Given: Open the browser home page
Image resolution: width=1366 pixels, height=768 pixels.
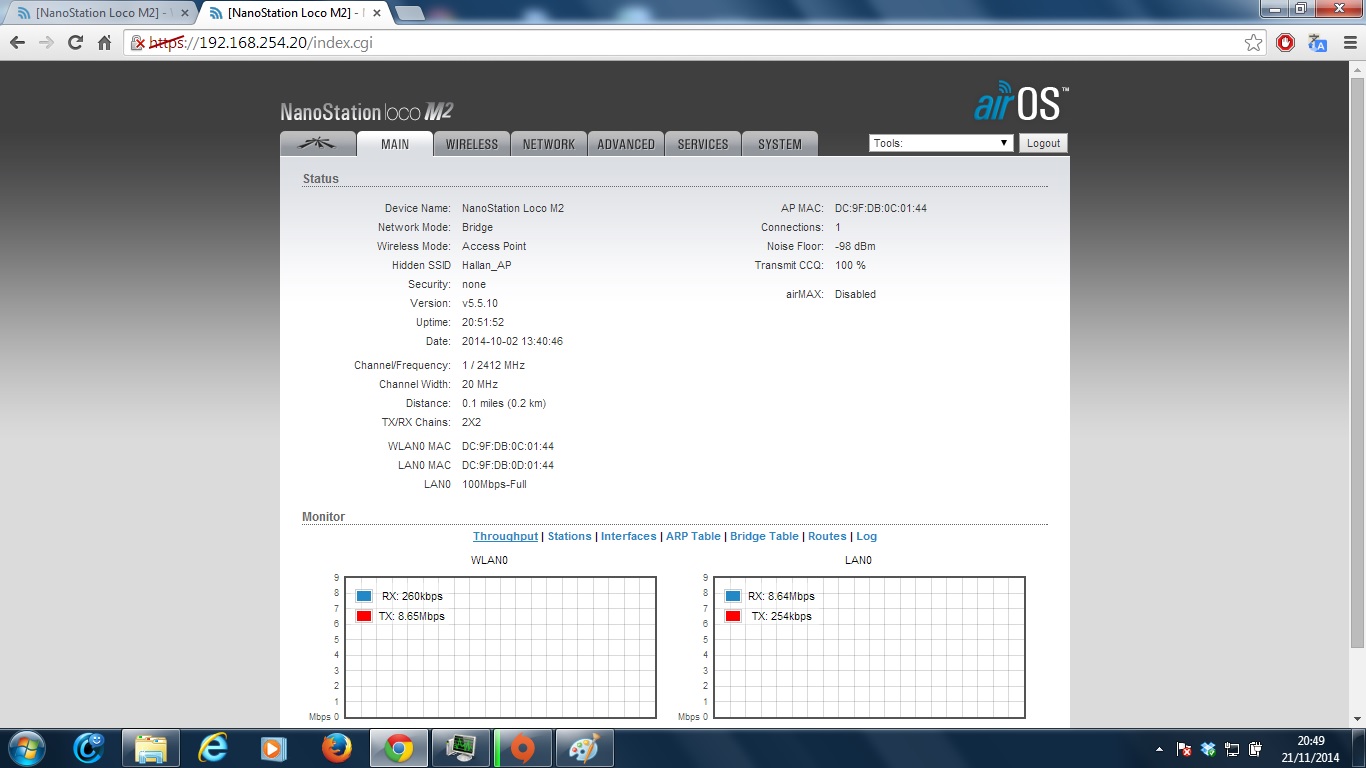Looking at the screenshot, I should pyautogui.click(x=104, y=43).
